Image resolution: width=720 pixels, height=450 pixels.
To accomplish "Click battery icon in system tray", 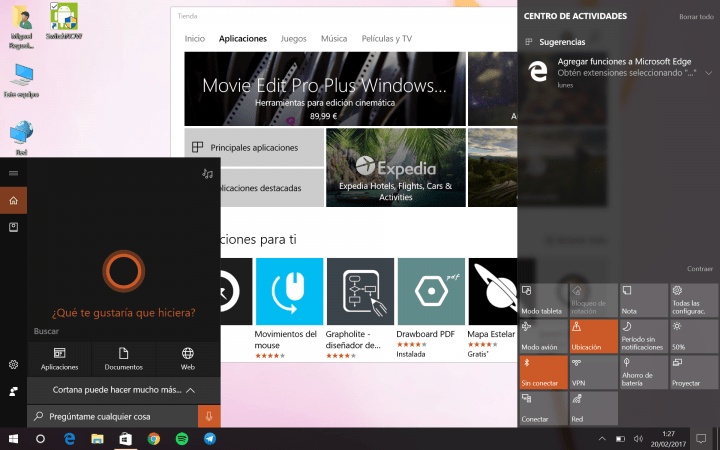I will click(620, 439).
